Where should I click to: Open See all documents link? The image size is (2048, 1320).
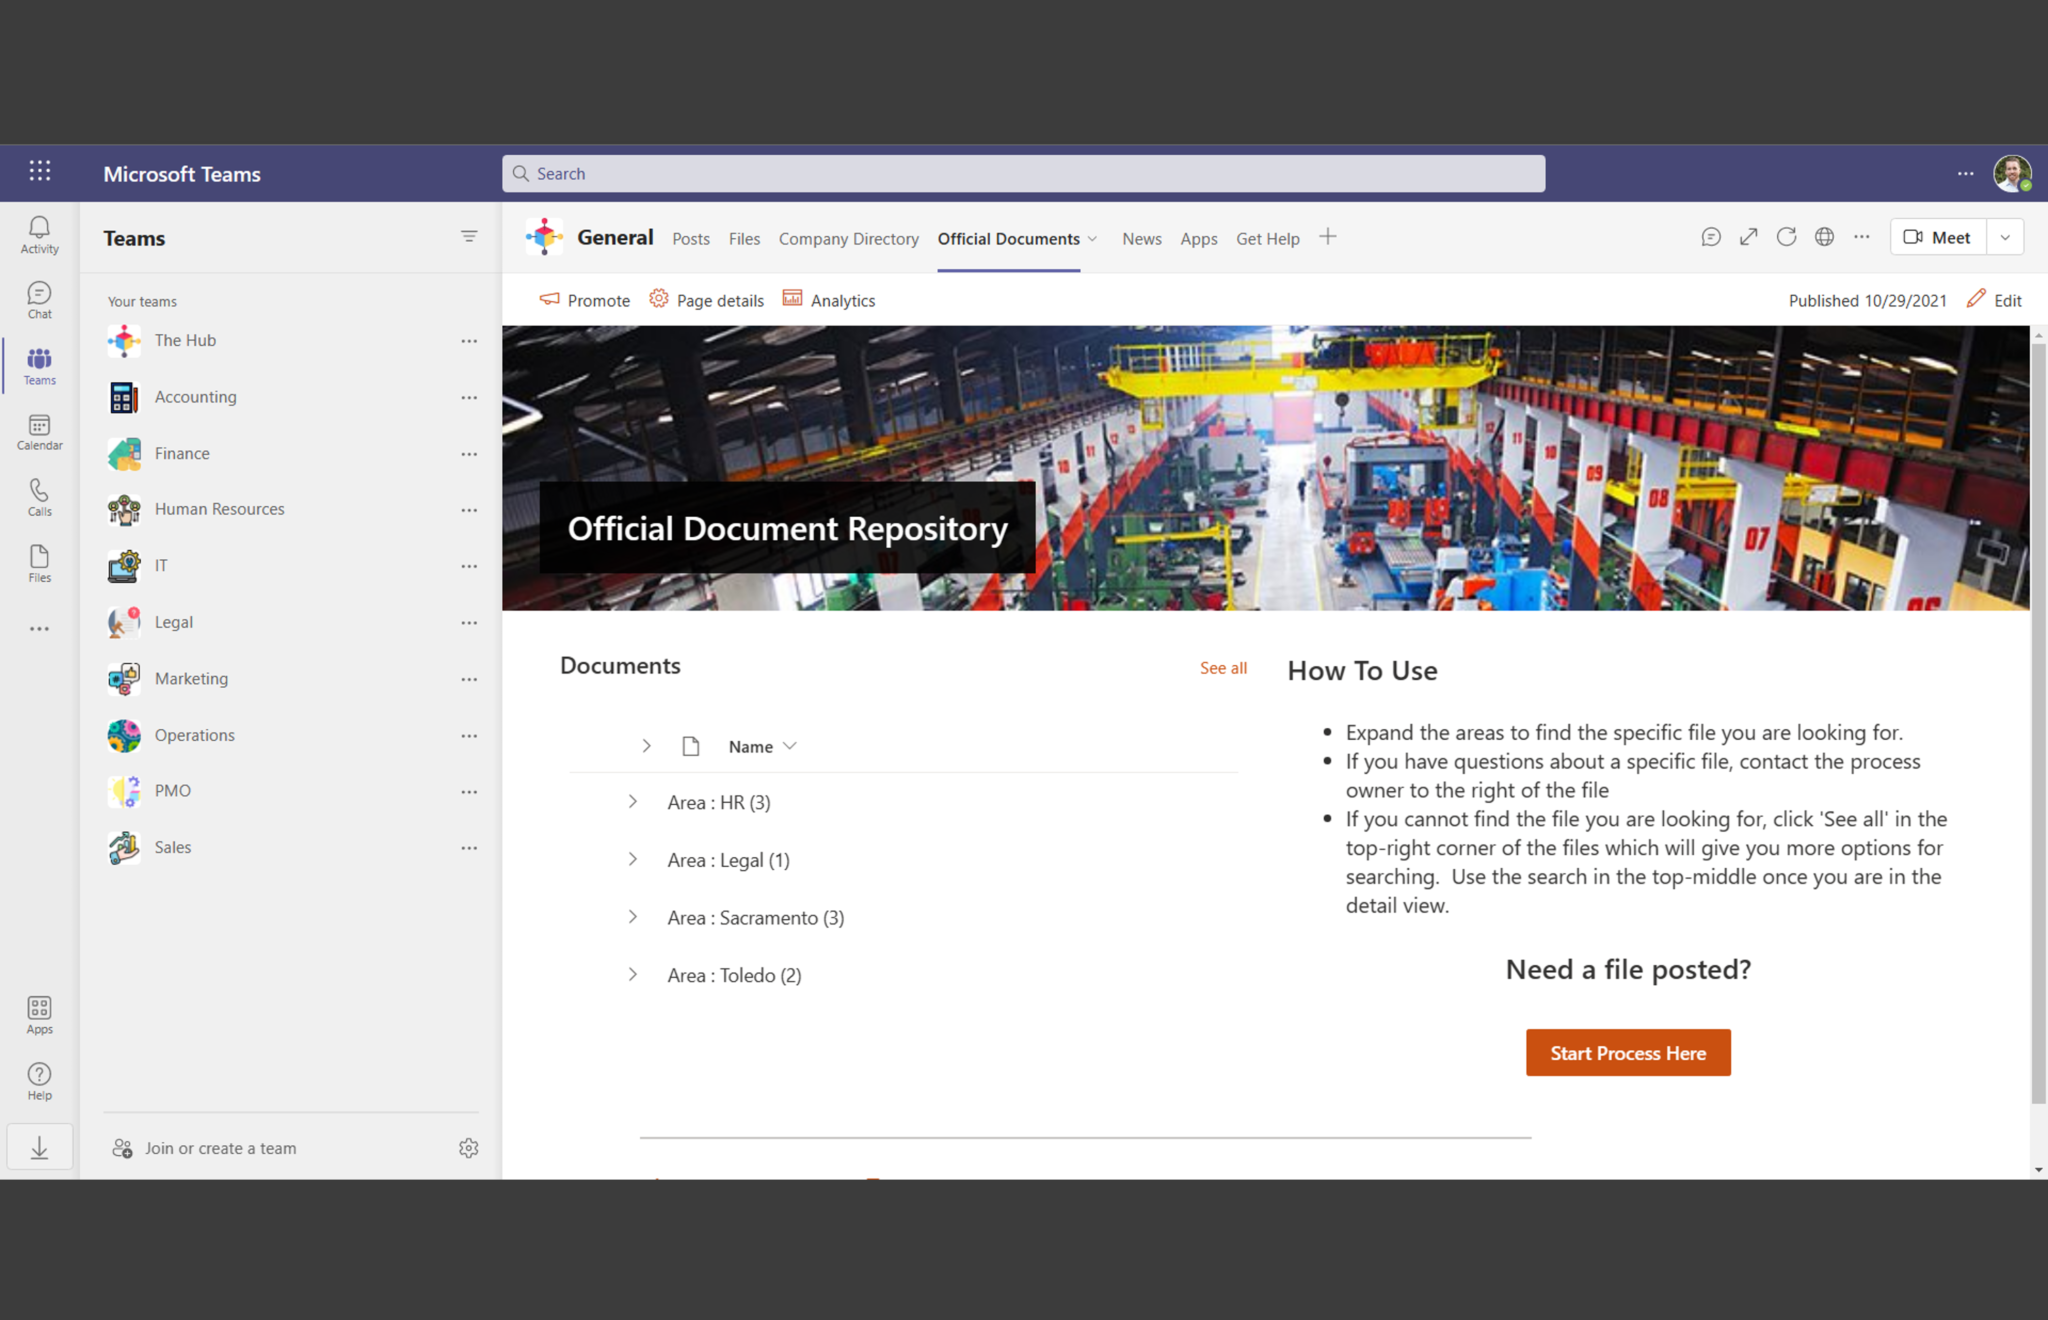1223,667
